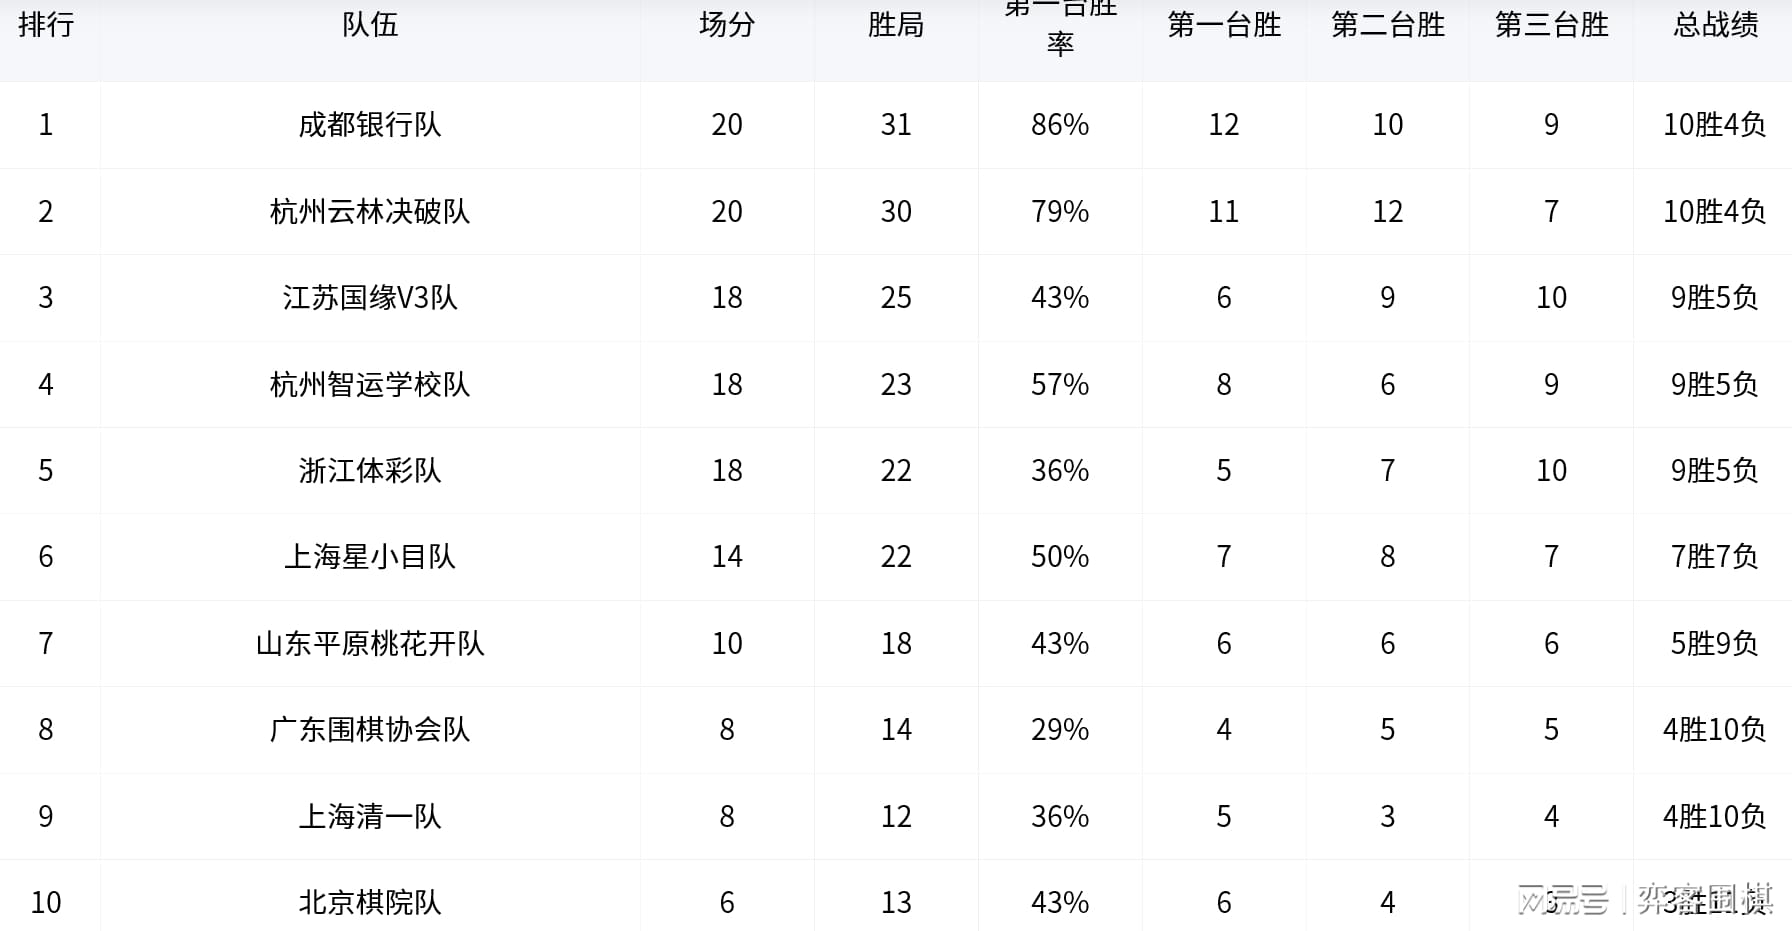
Task: Click the 网易号 watermark logo
Action: (1562, 900)
